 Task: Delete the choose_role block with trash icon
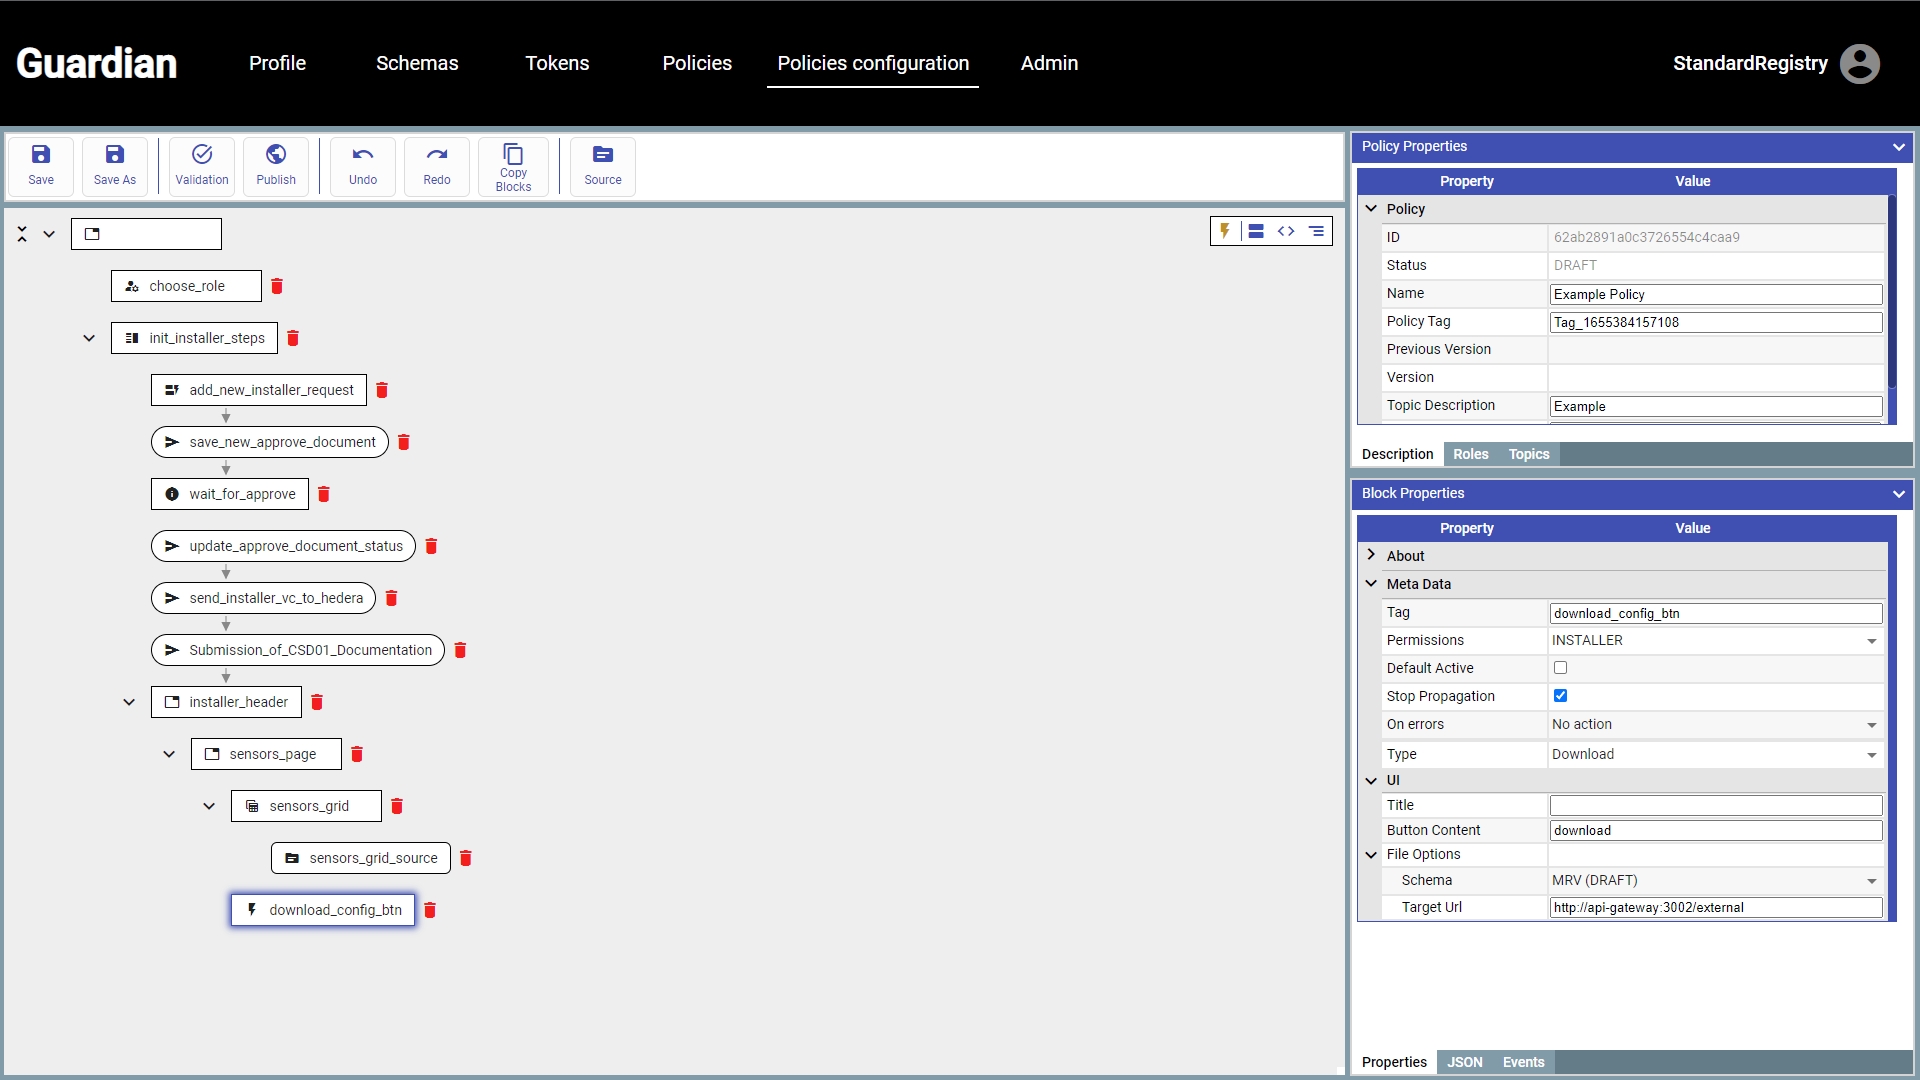click(277, 286)
